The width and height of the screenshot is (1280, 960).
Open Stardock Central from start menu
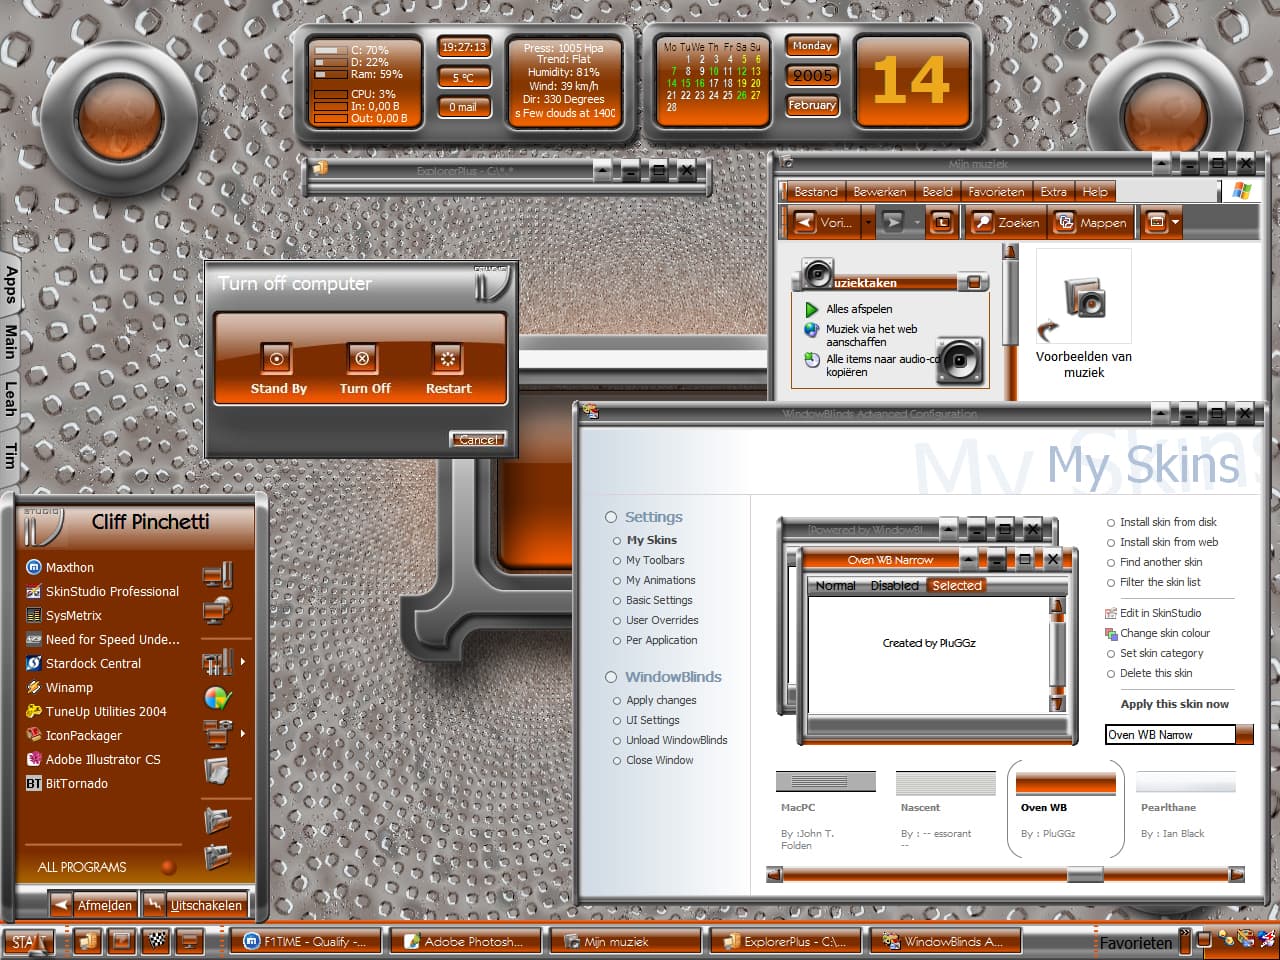(x=83, y=663)
